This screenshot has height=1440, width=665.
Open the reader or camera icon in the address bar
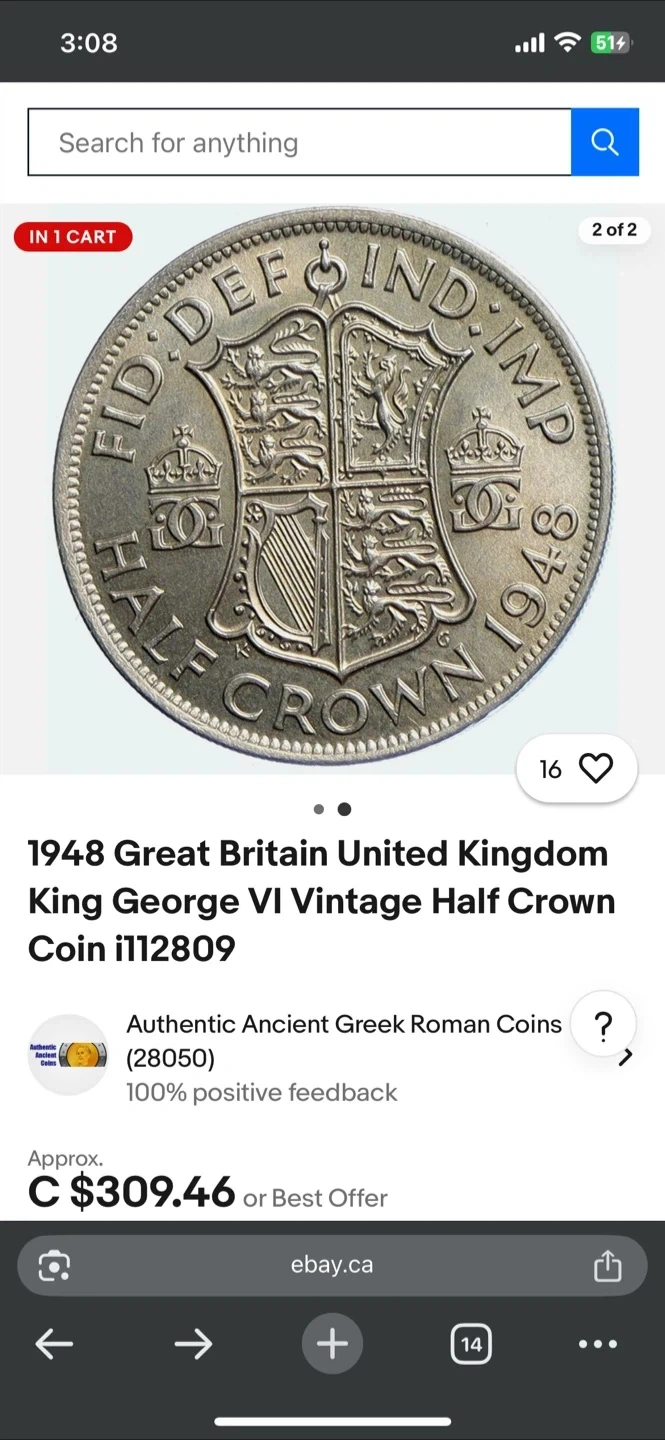54,1266
